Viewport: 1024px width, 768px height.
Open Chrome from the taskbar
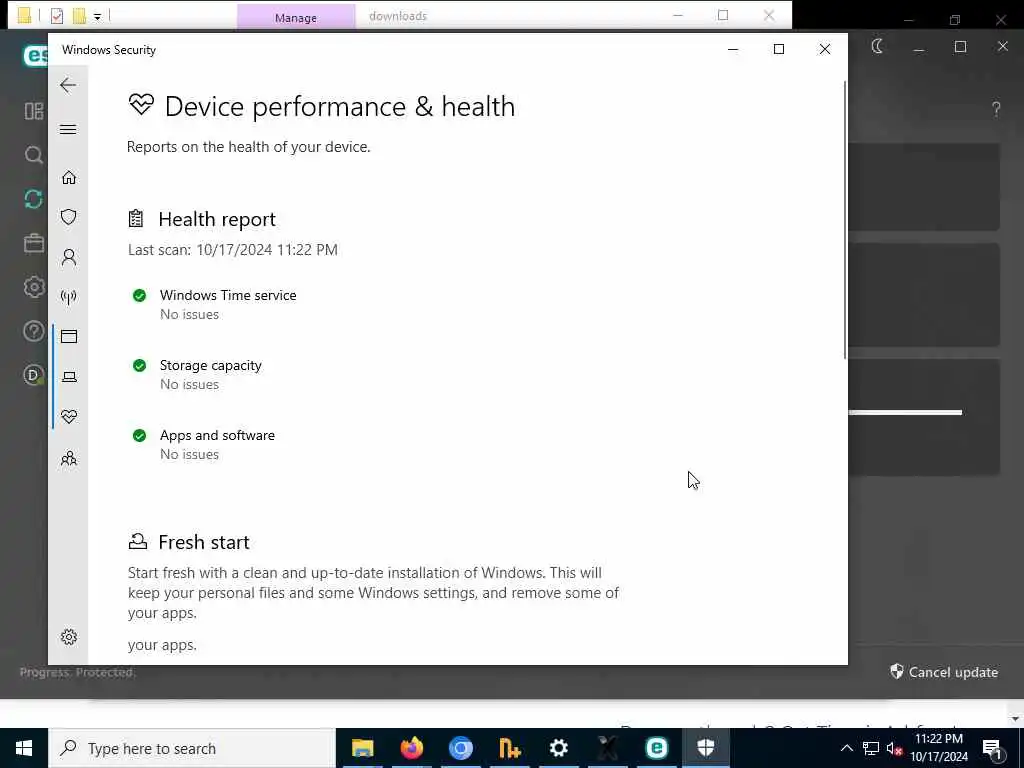point(460,748)
